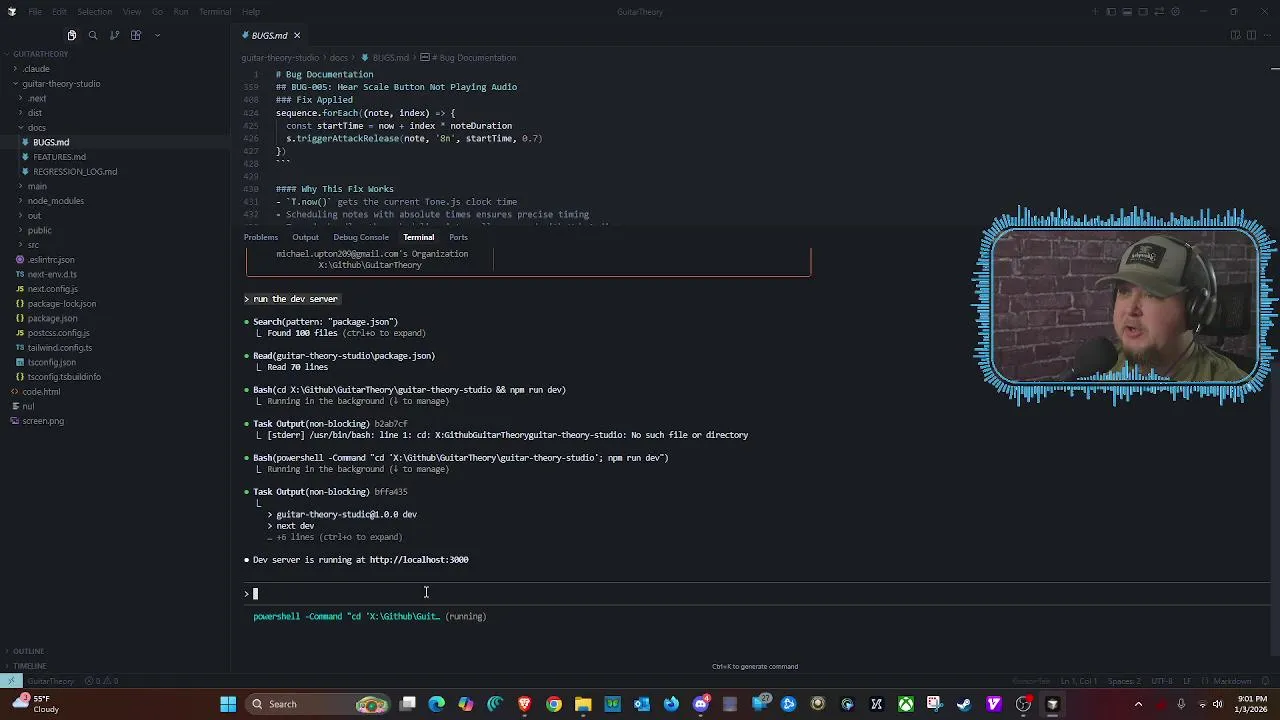Switch to the Ports panel tab
1280x720 pixels.
click(458, 238)
